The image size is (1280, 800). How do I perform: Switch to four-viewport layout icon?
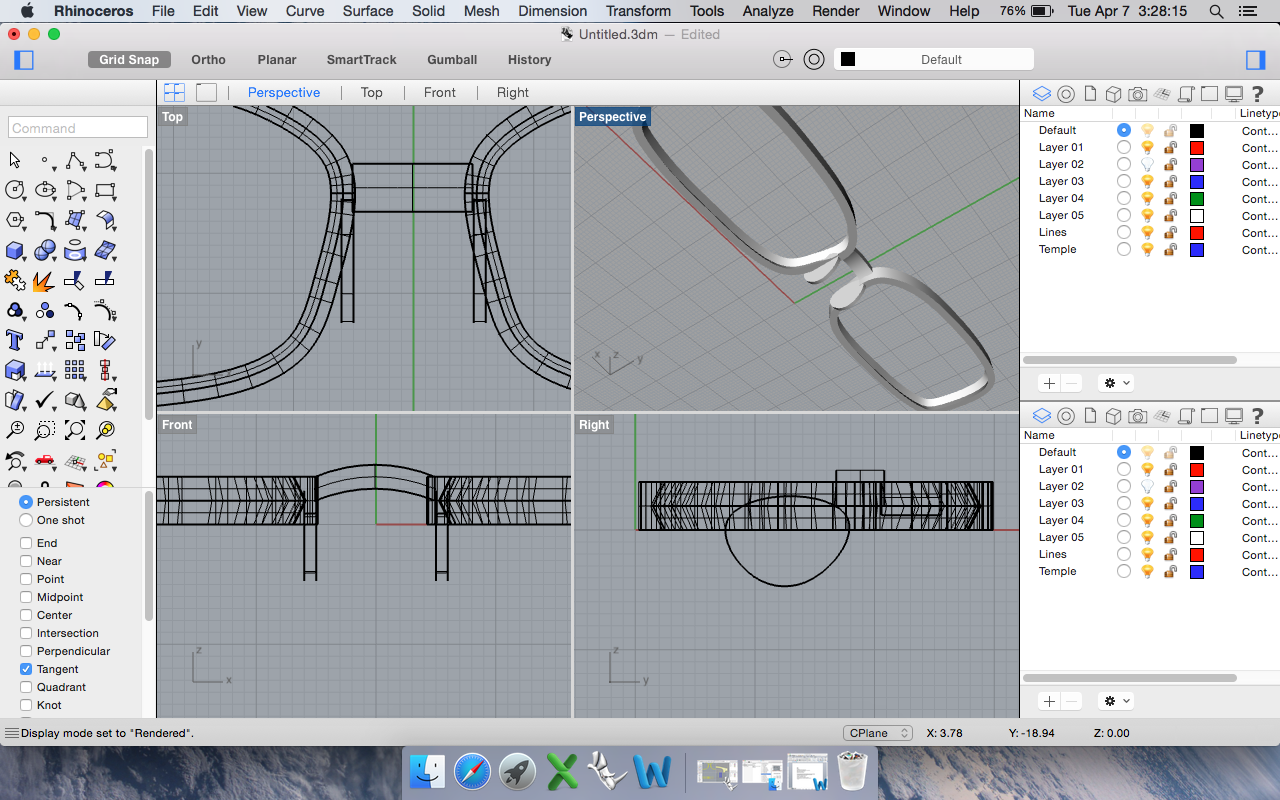[x=174, y=92]
